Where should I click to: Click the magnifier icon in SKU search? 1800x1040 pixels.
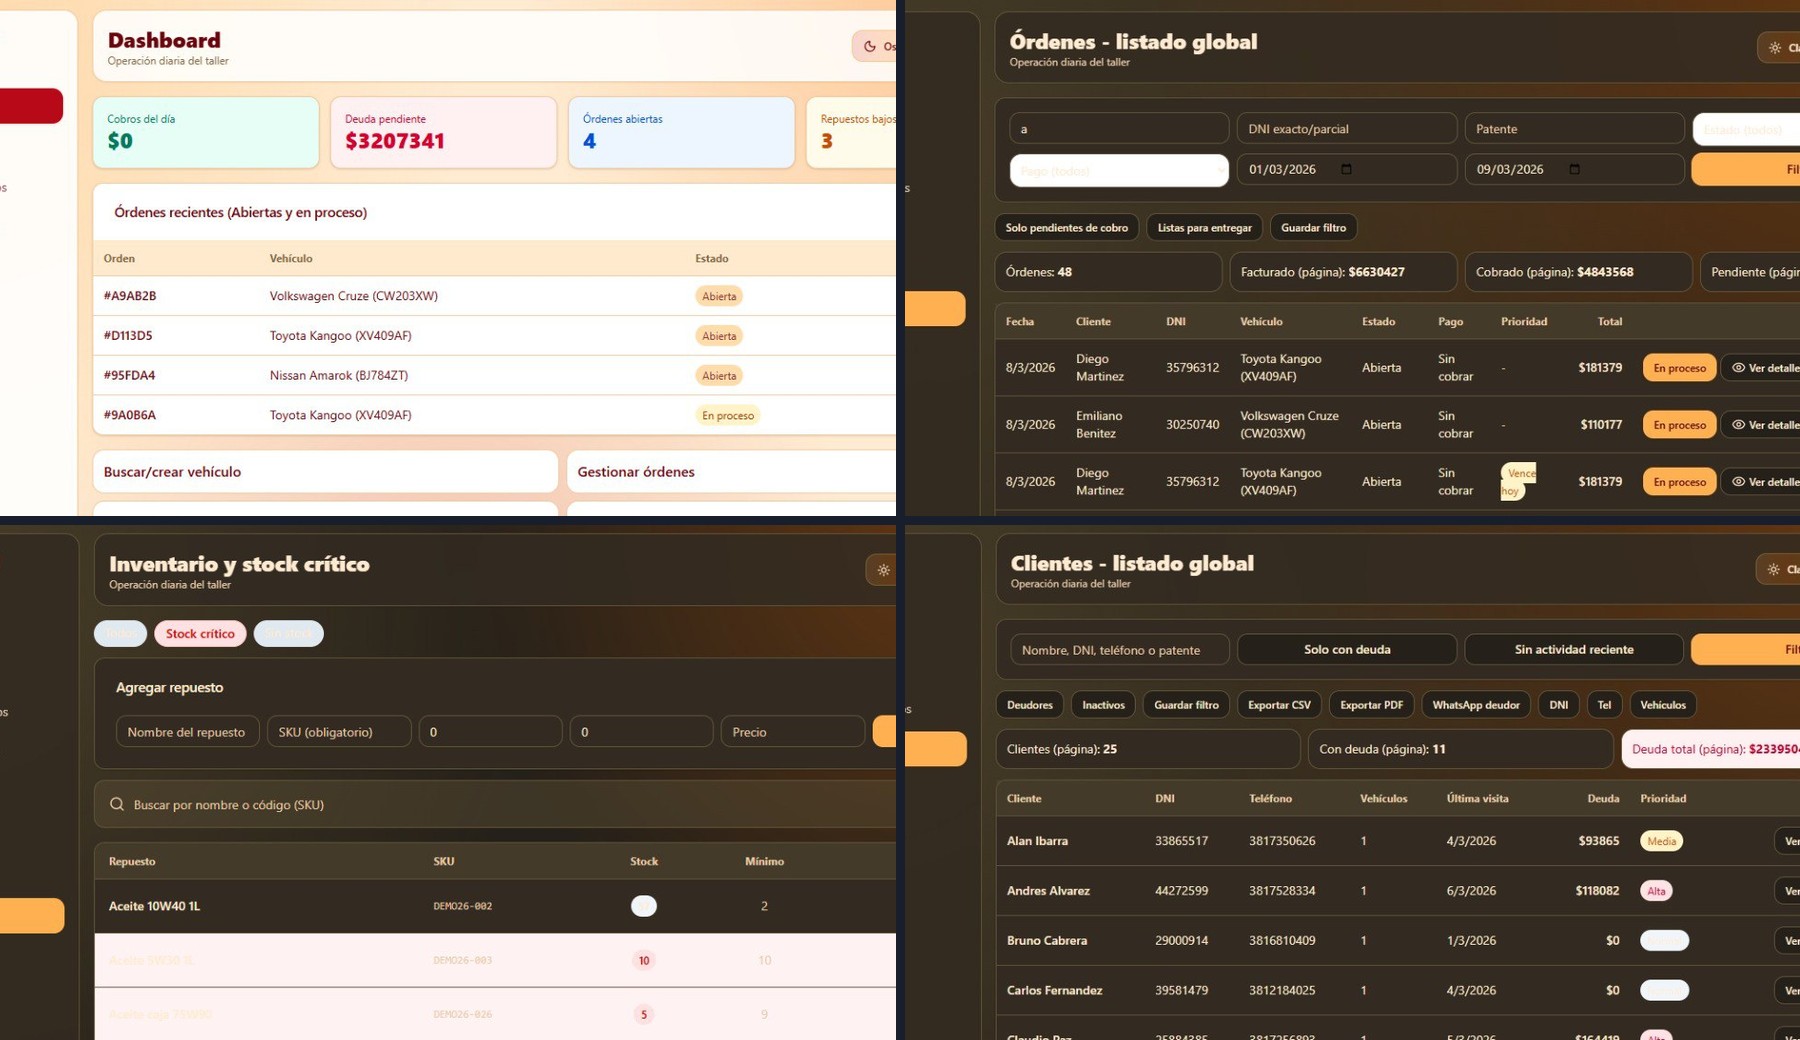coord(117,804)
